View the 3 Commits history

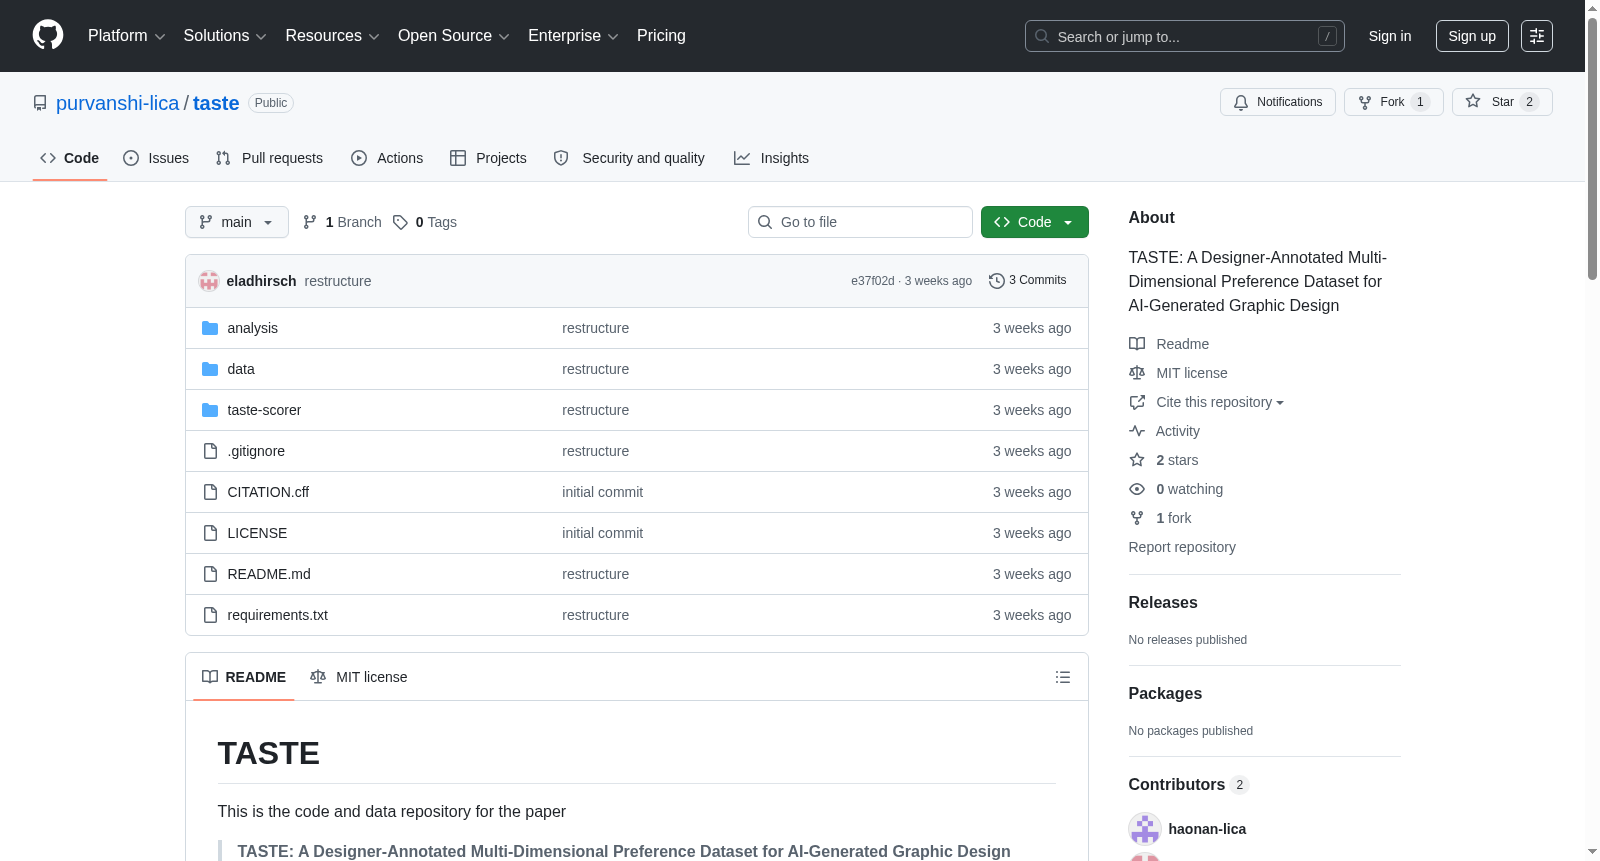point(1028,280)
